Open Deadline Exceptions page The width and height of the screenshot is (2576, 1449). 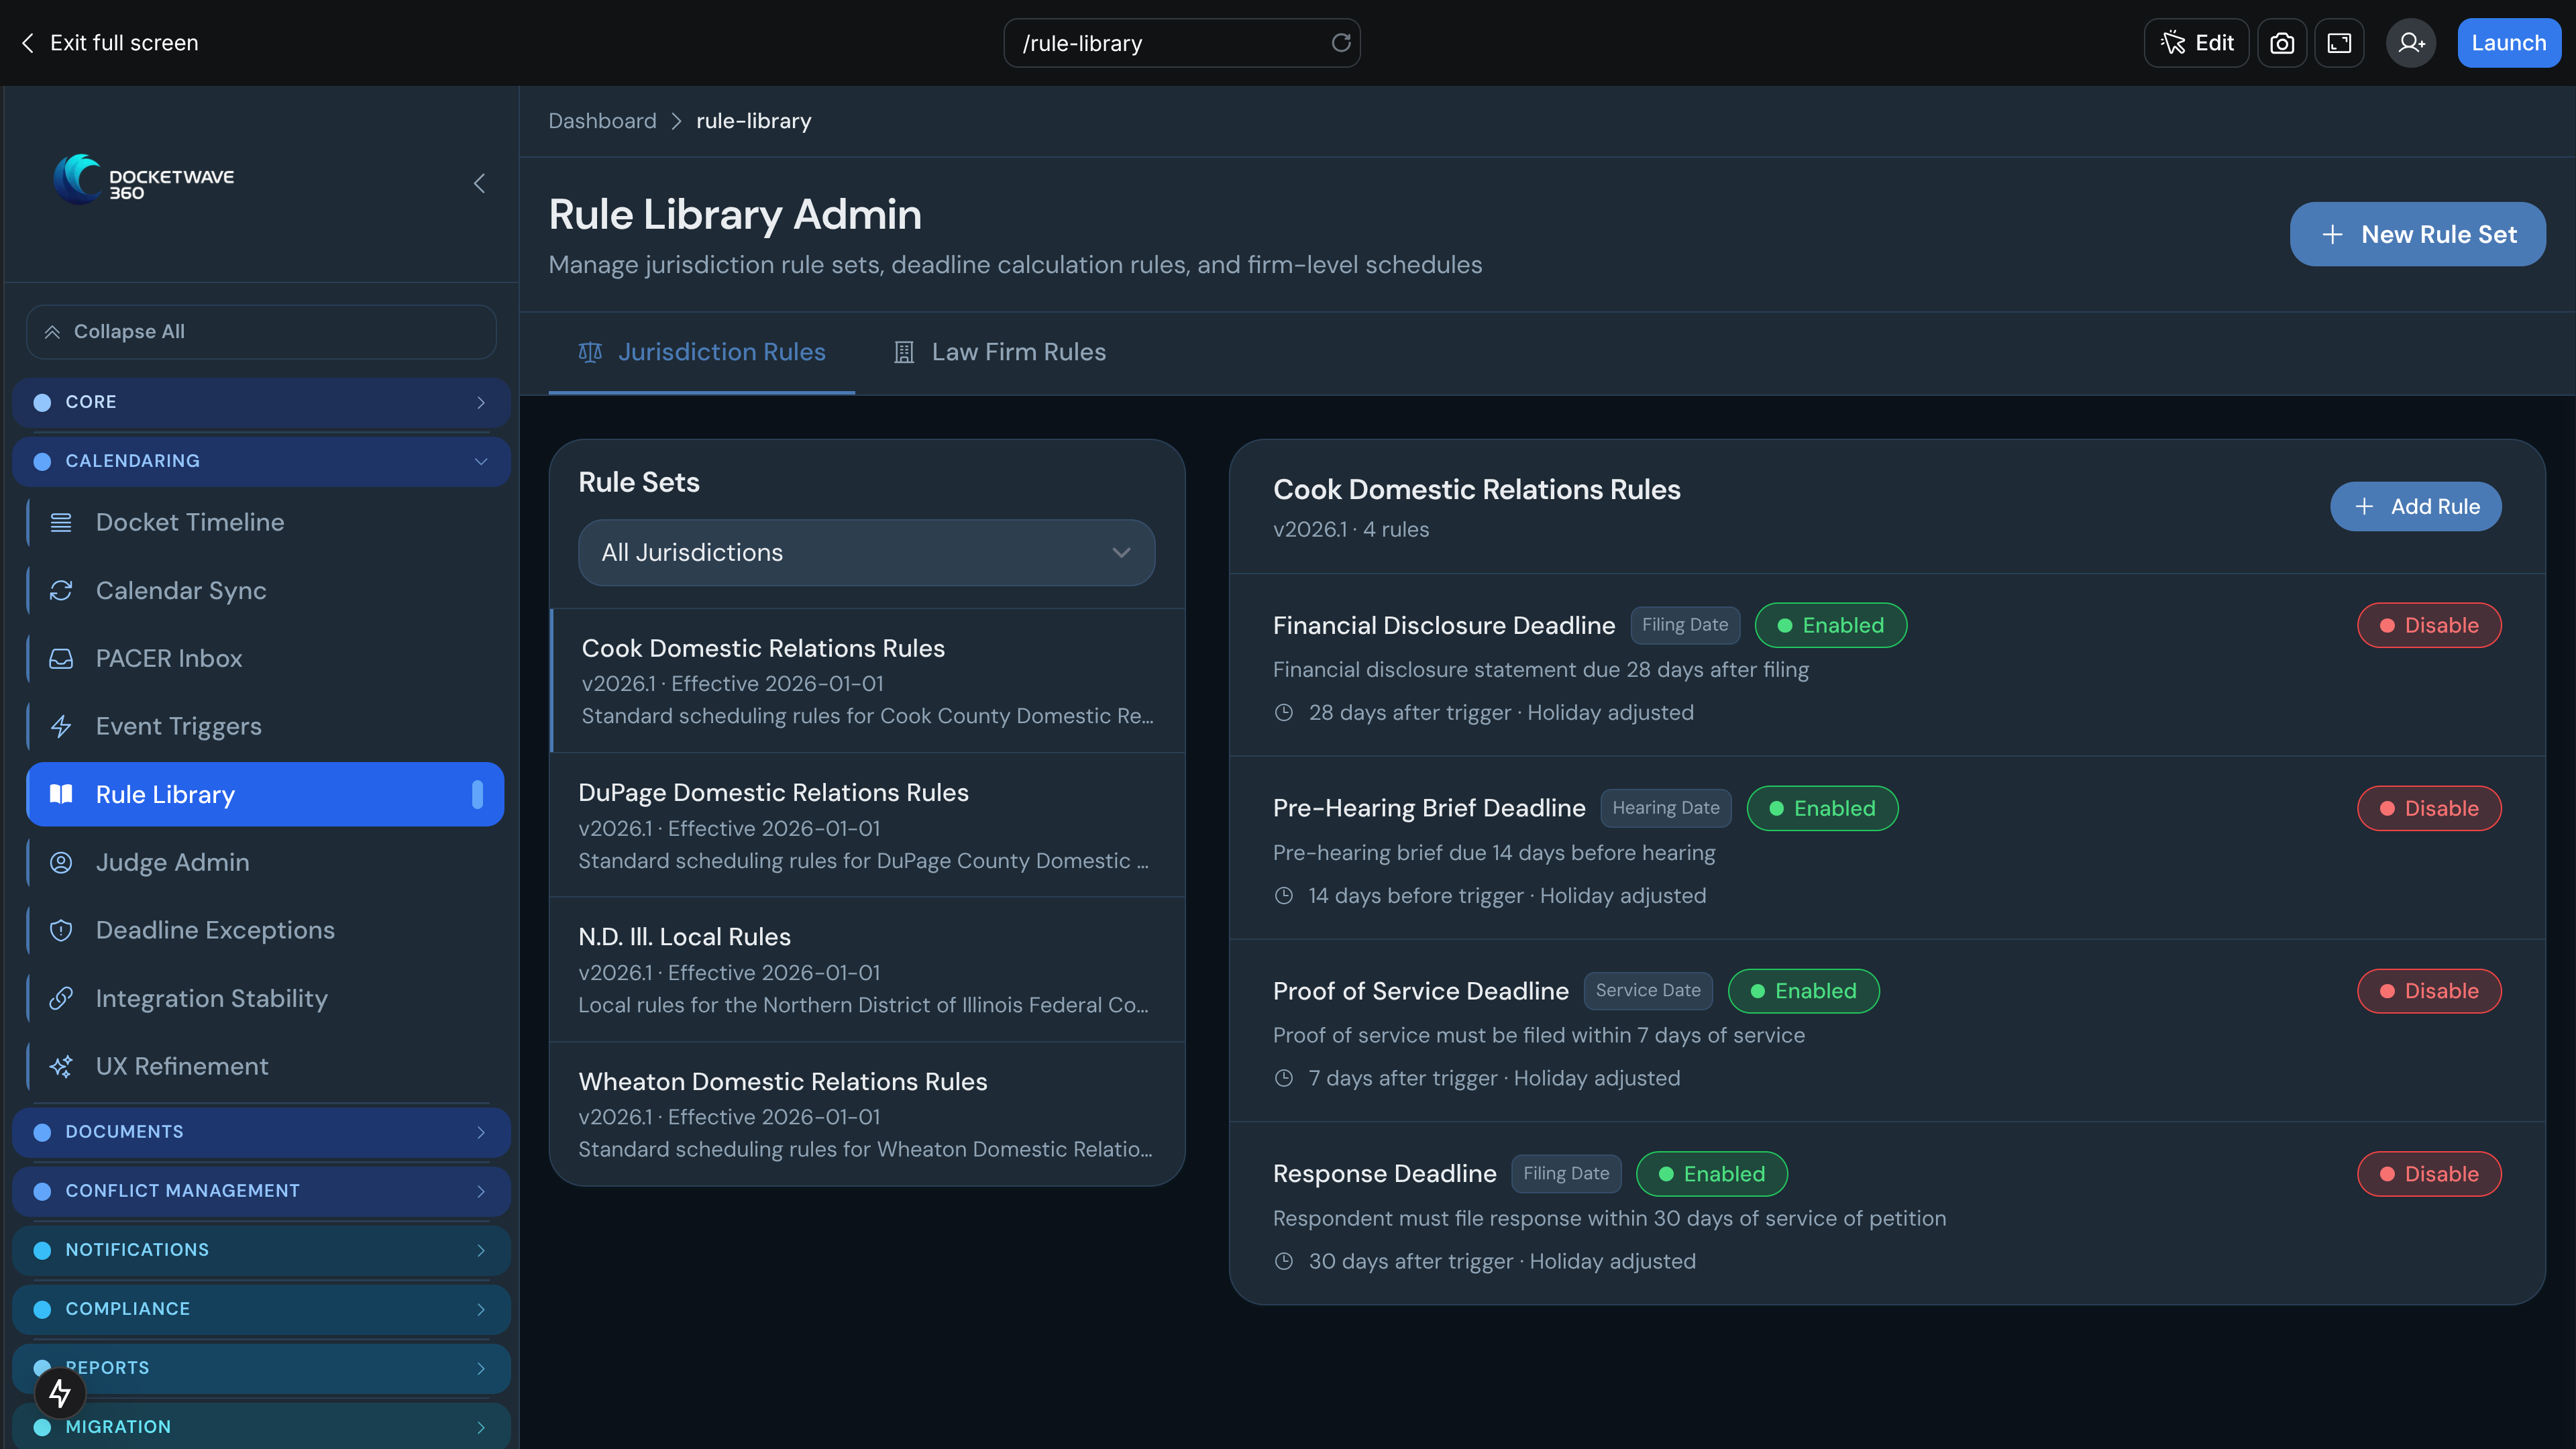pos(265,930)
